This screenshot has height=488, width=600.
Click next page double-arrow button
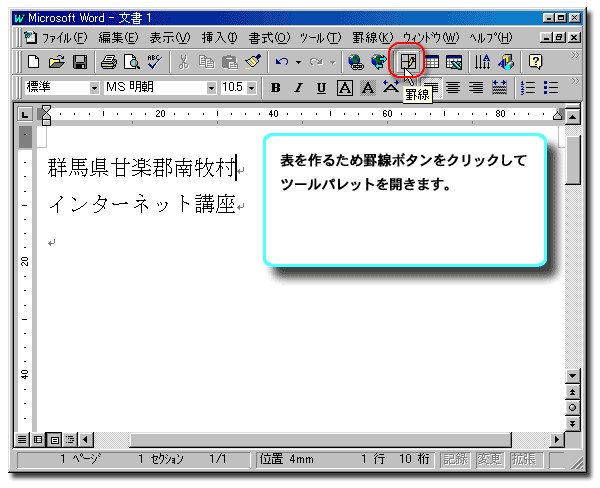coord(572,423)
